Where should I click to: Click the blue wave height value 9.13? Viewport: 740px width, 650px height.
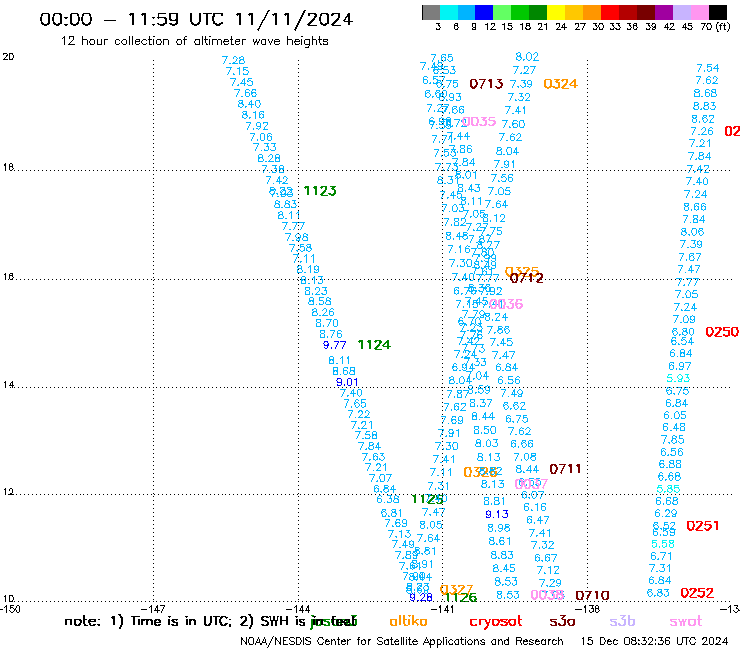(496, 514)
